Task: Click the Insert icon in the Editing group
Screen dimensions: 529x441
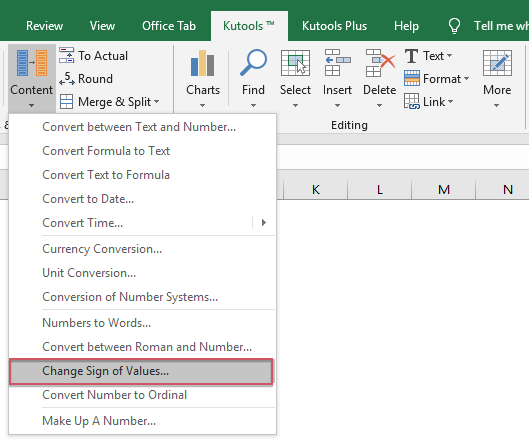Action: [337, 63]
